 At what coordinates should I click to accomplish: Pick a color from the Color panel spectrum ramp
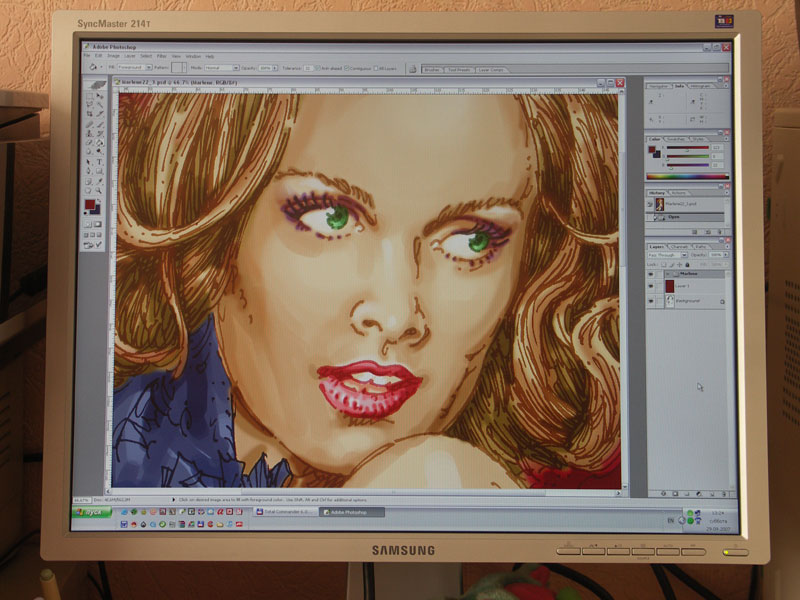(687, 177)
